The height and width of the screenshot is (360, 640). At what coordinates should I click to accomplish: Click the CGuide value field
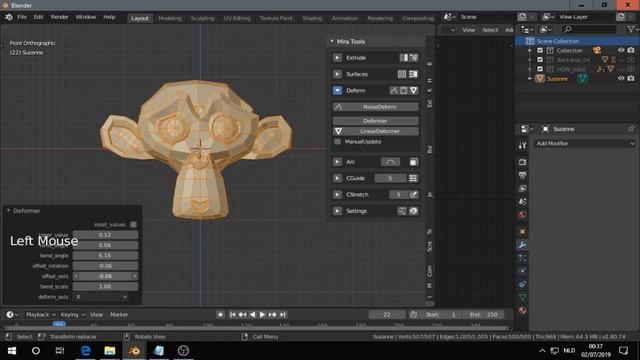pos(390,178)
